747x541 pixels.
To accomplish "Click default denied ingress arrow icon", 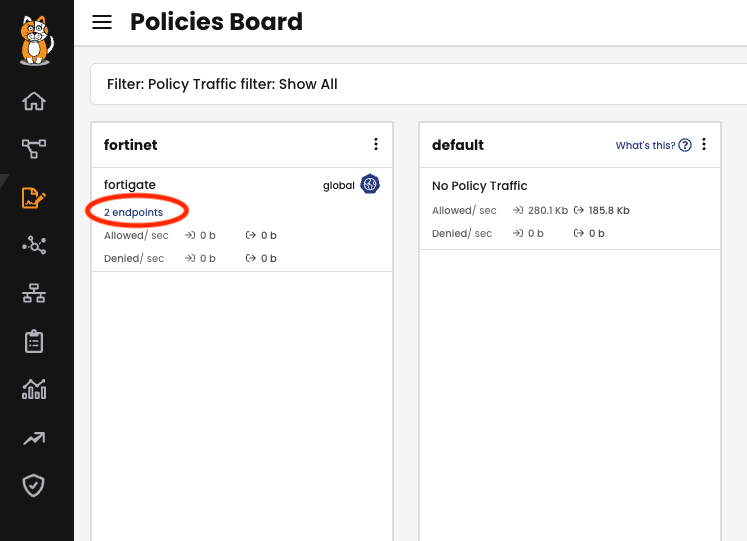I will [x=518, y=233].
